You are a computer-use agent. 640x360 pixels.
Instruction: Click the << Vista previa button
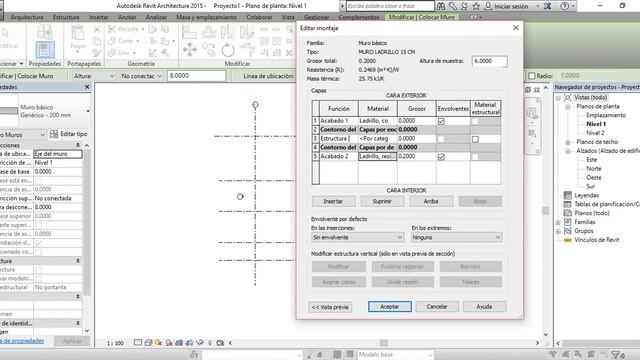(x=330, y=307)
